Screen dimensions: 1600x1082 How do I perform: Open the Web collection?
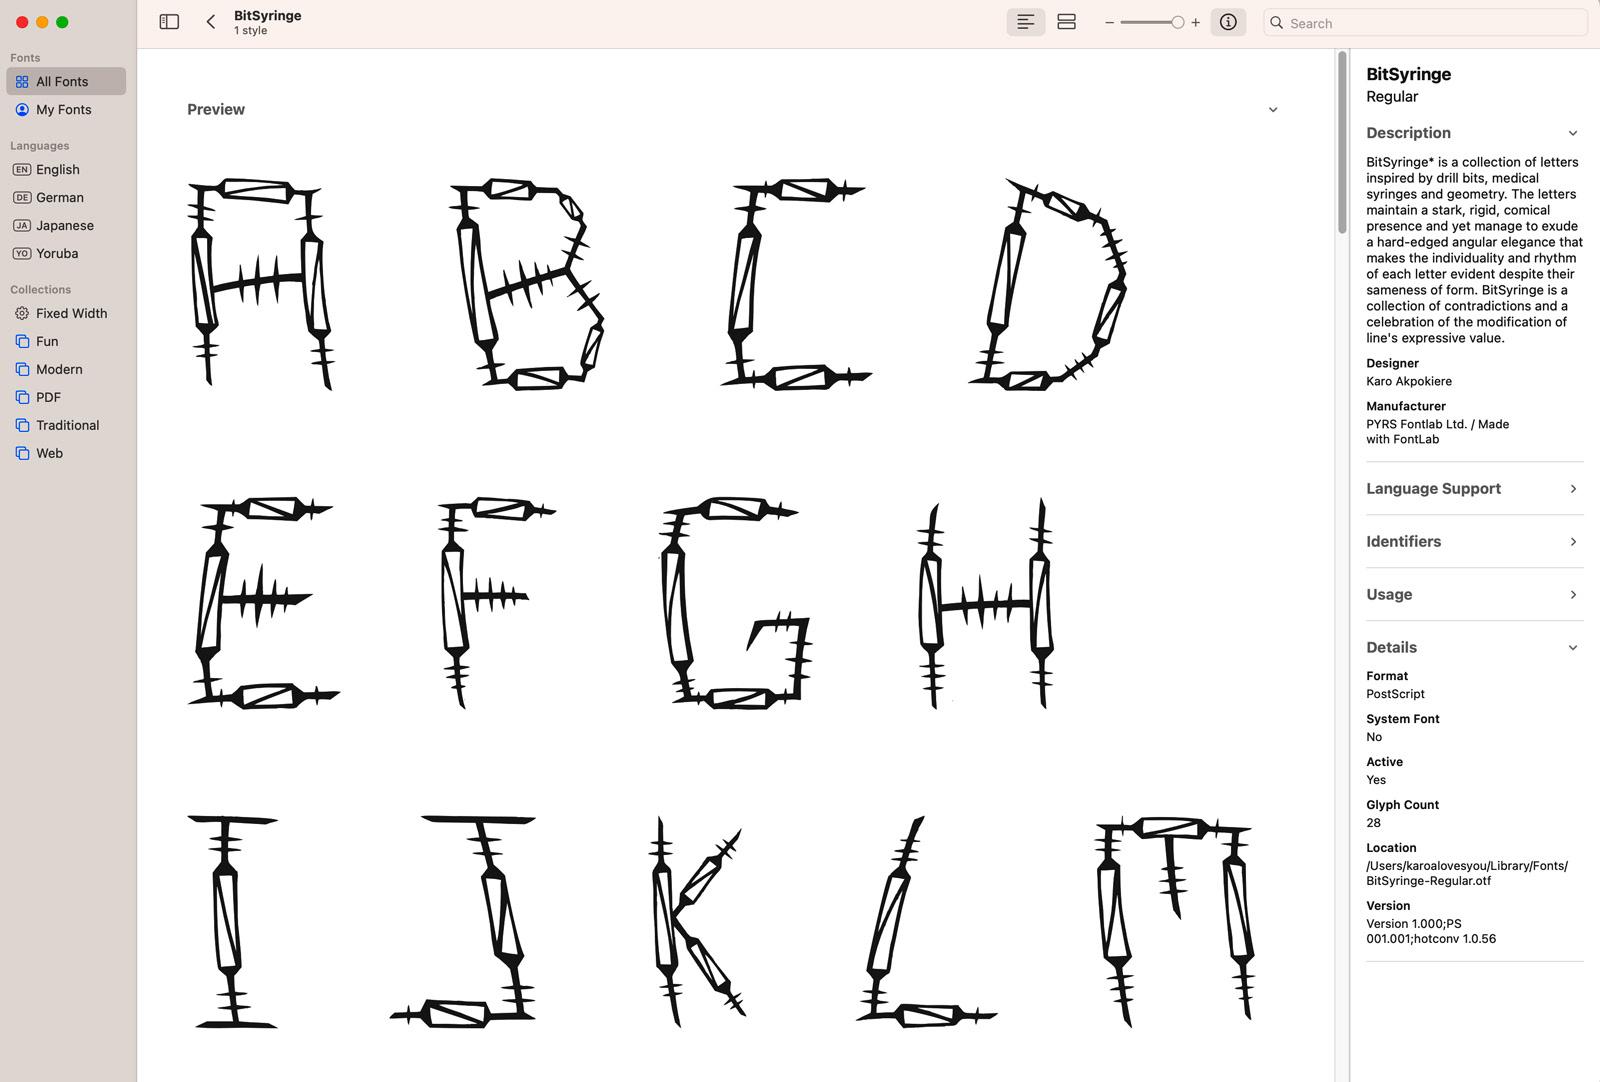[66, 453]
